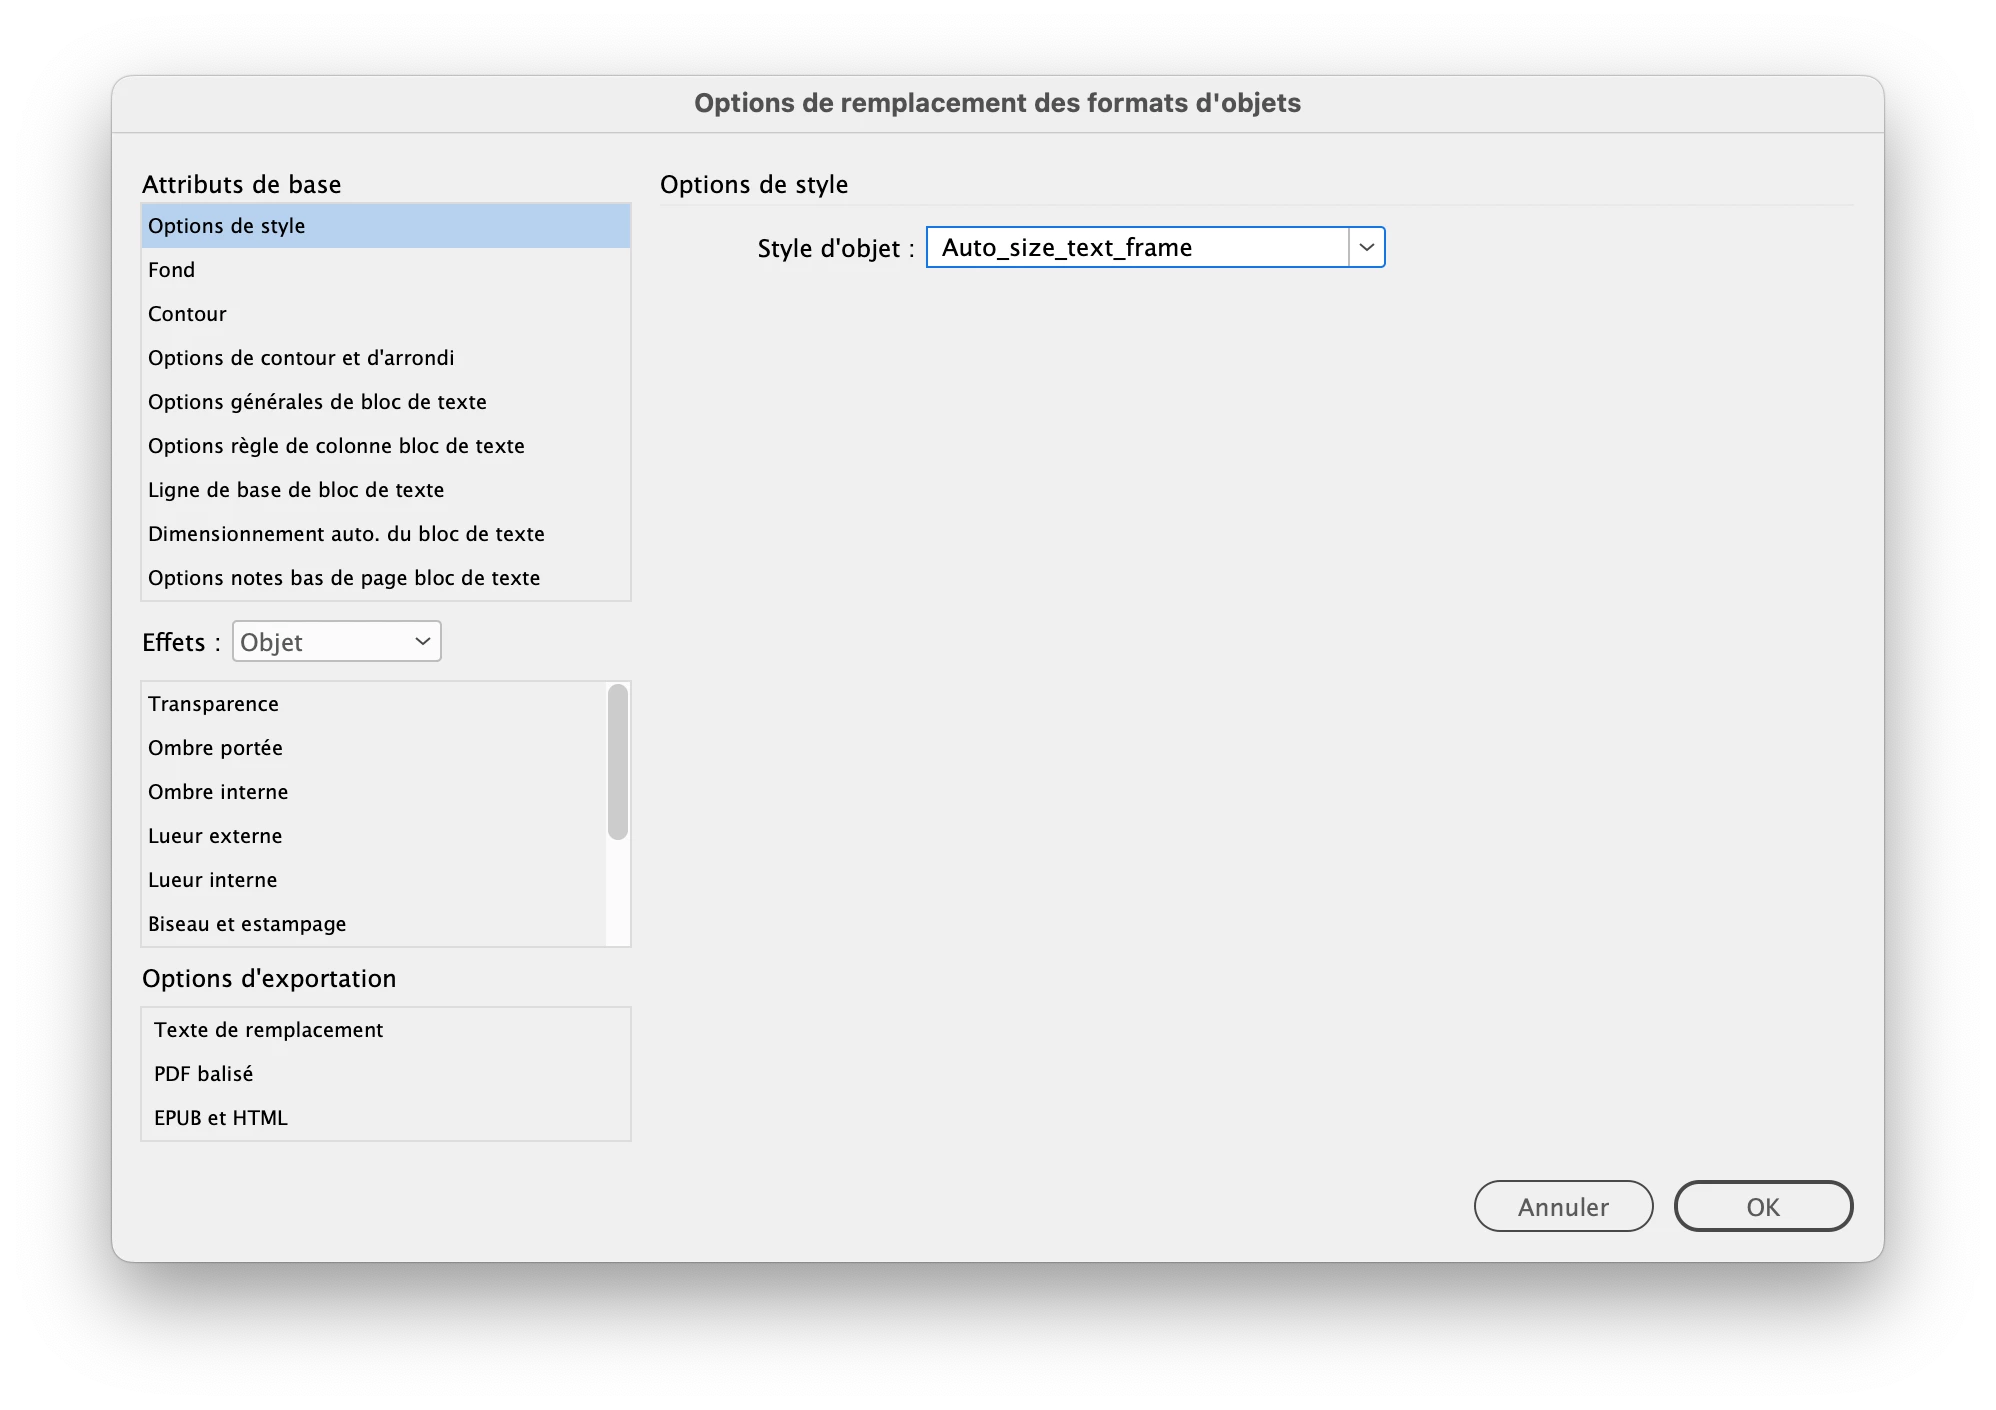The height and width of the screenshot is (1410, 1996).
Task: Click the effects list scrollbar
Action: tap(618, 762)
